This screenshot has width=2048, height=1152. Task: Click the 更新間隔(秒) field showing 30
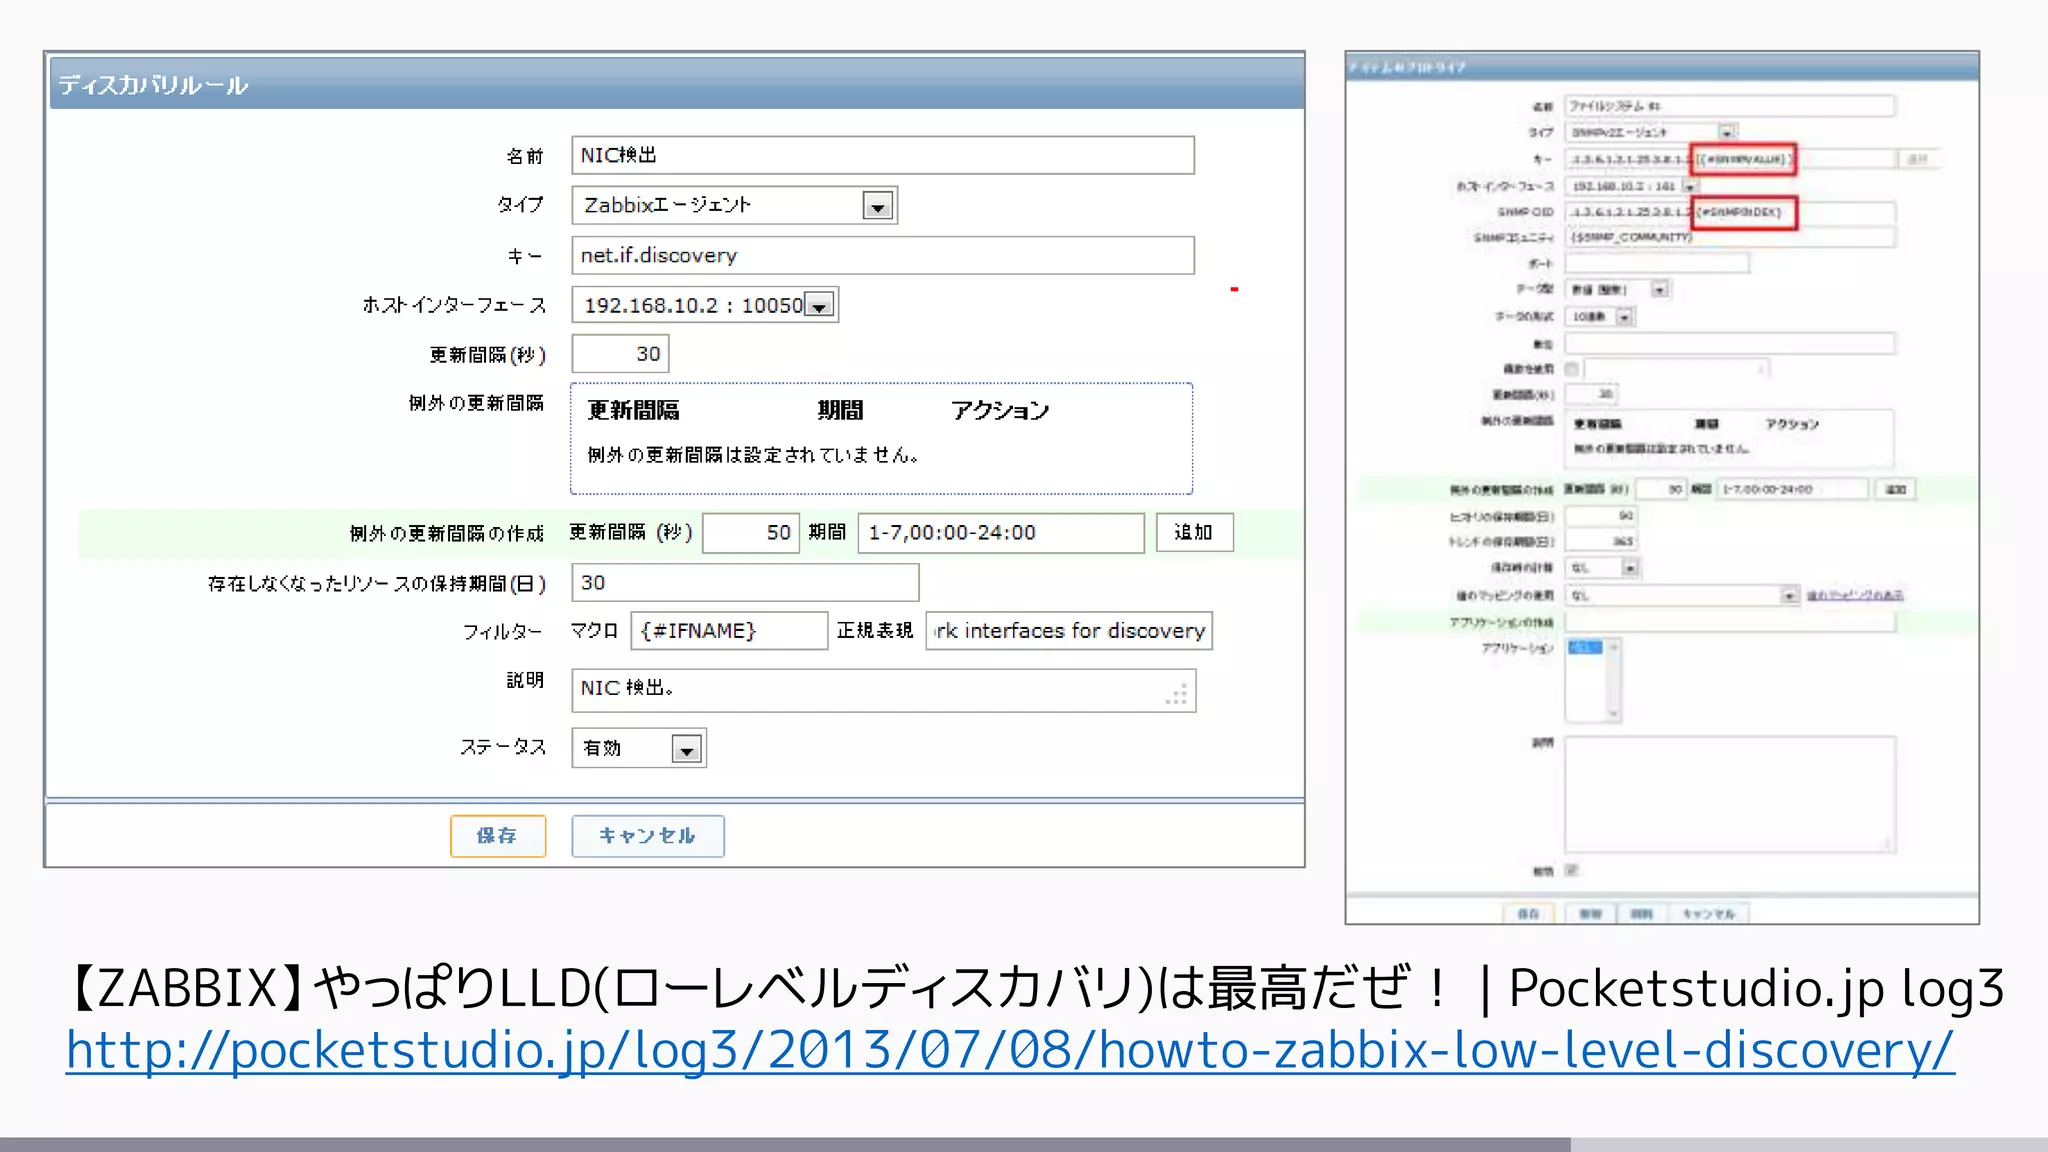(620, 354)
